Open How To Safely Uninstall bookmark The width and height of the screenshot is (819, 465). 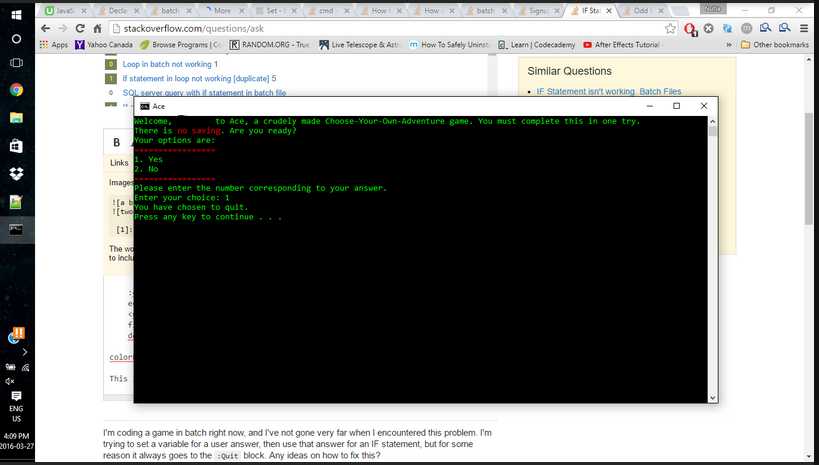(x=449, y=45)
